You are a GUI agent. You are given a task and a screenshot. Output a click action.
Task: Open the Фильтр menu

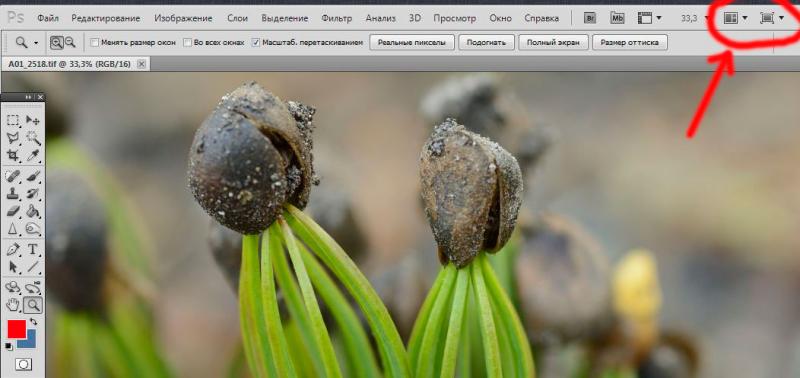pyautogui.click(x=337, y=18)
